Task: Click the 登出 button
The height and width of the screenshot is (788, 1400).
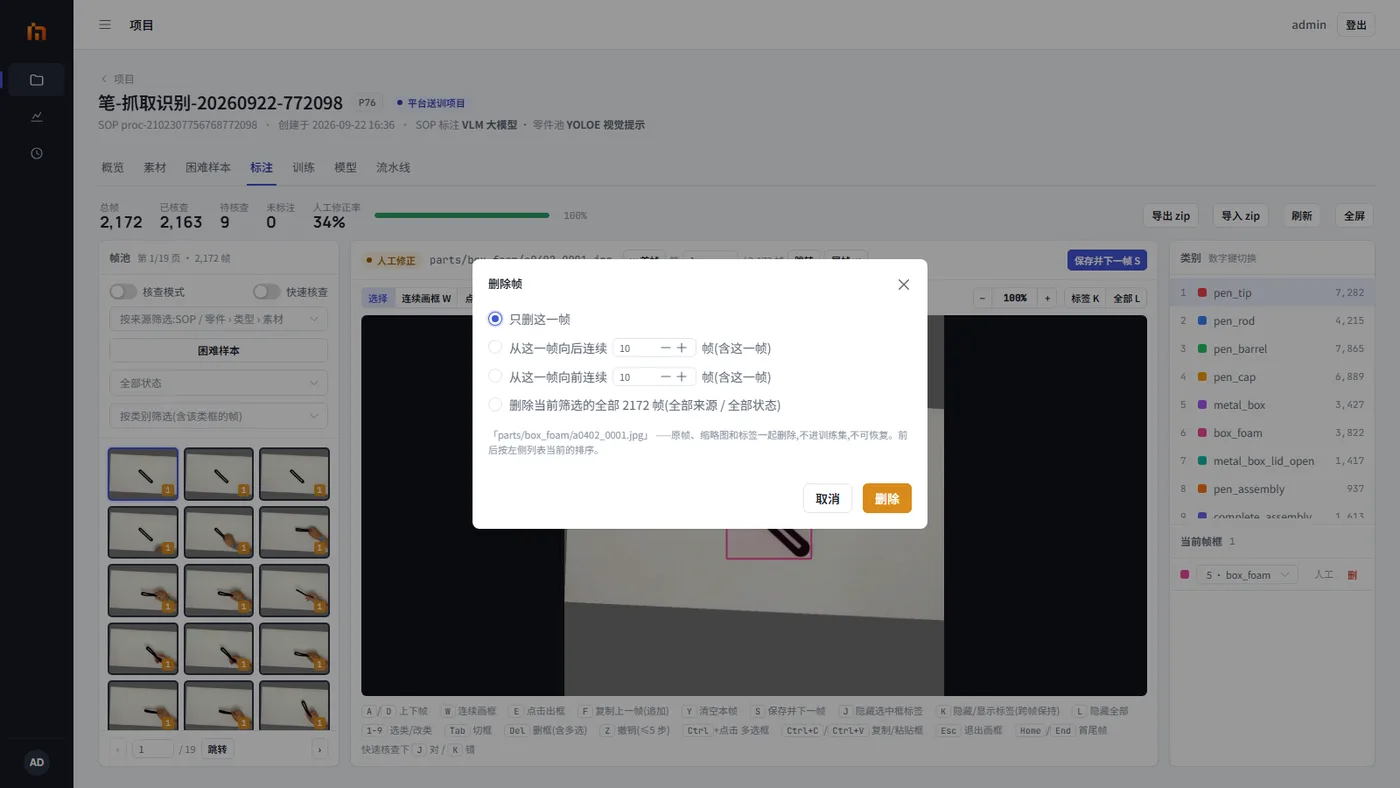Action: point(1356,25)
